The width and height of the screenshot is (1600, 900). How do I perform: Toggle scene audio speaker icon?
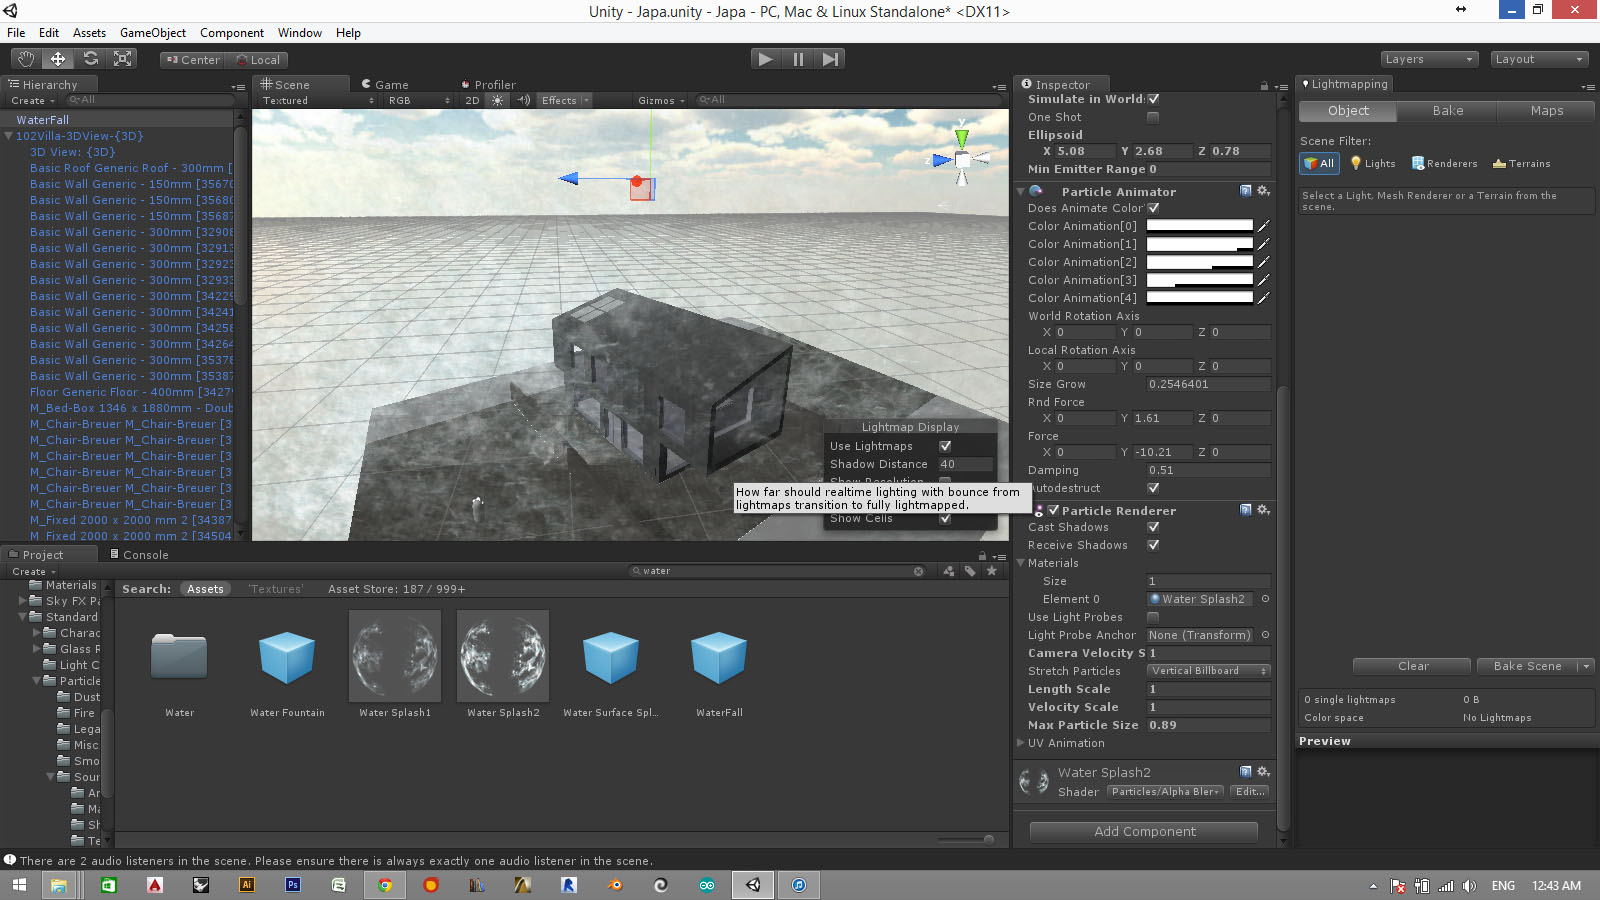523,100
